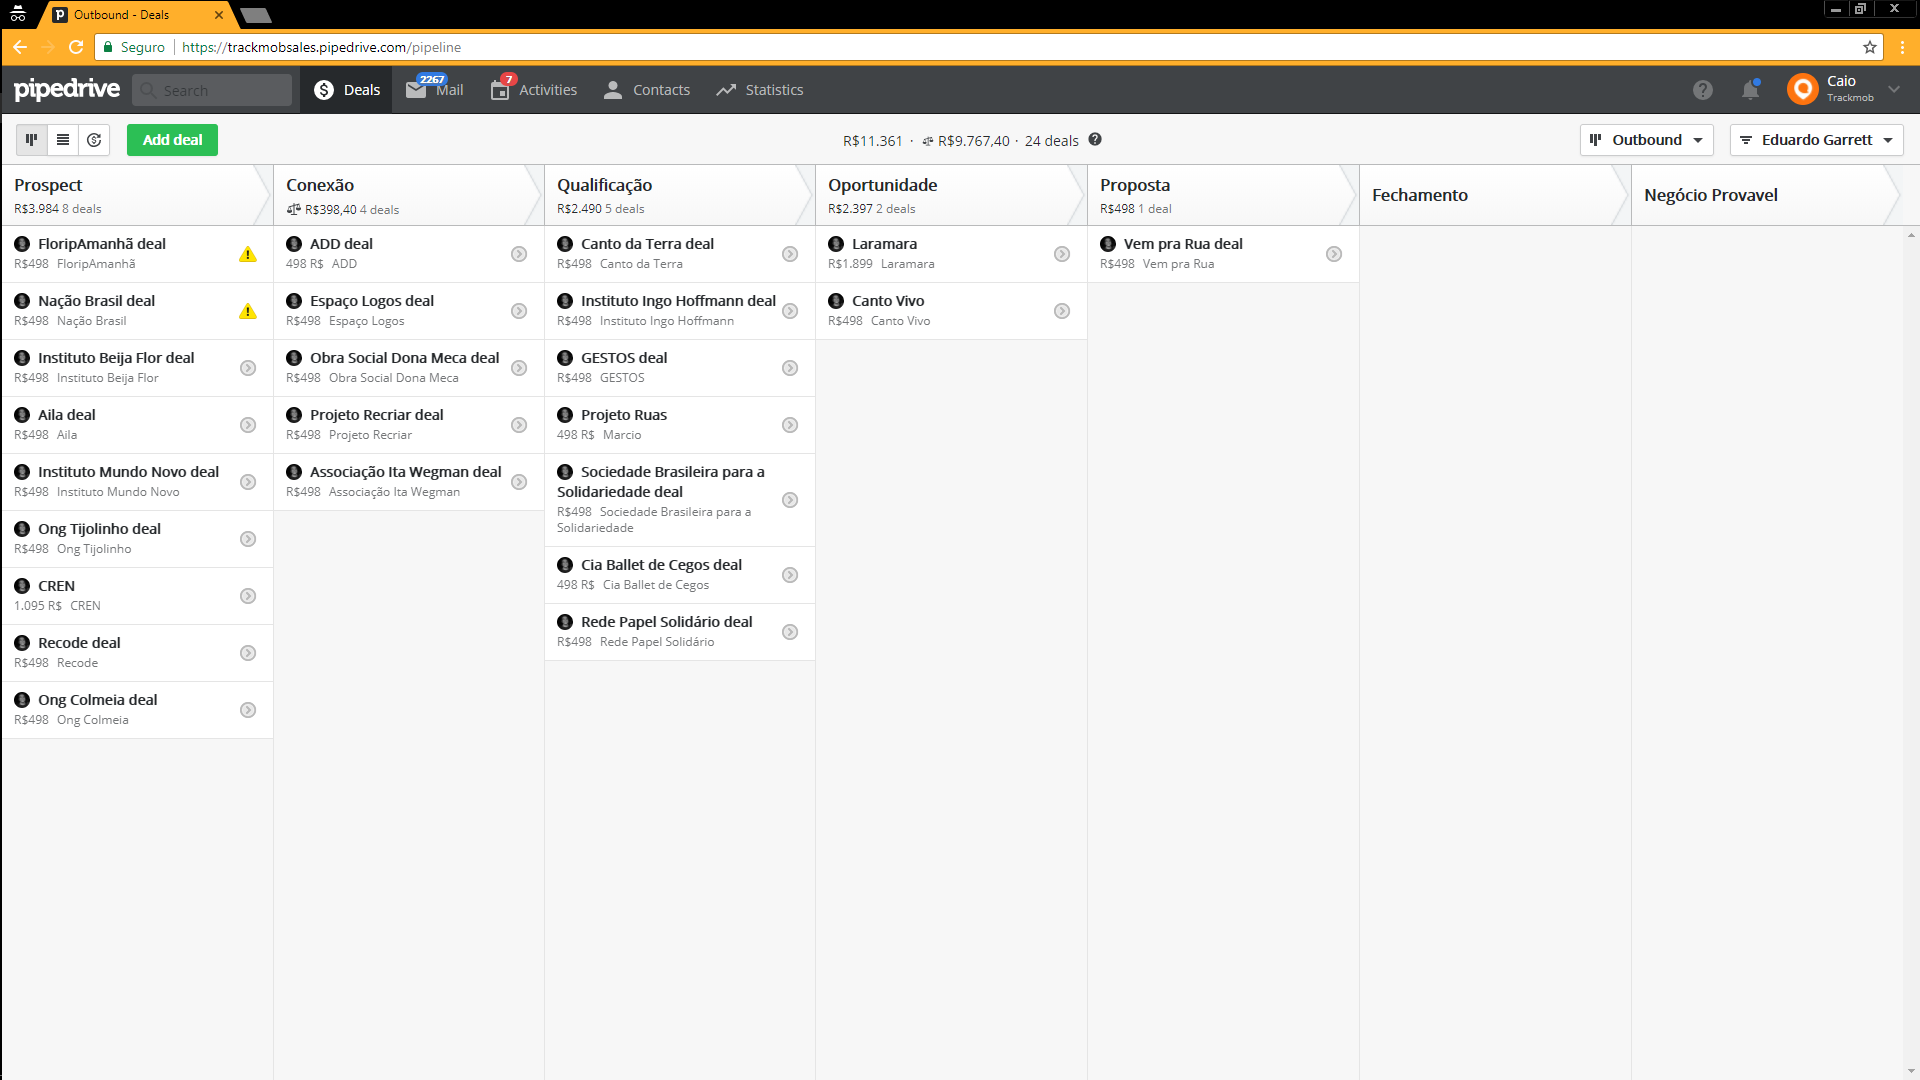This screenshot has height=1080, width=1920.
Task: Switch to pipeline view icon
Action: pos(31,140)
